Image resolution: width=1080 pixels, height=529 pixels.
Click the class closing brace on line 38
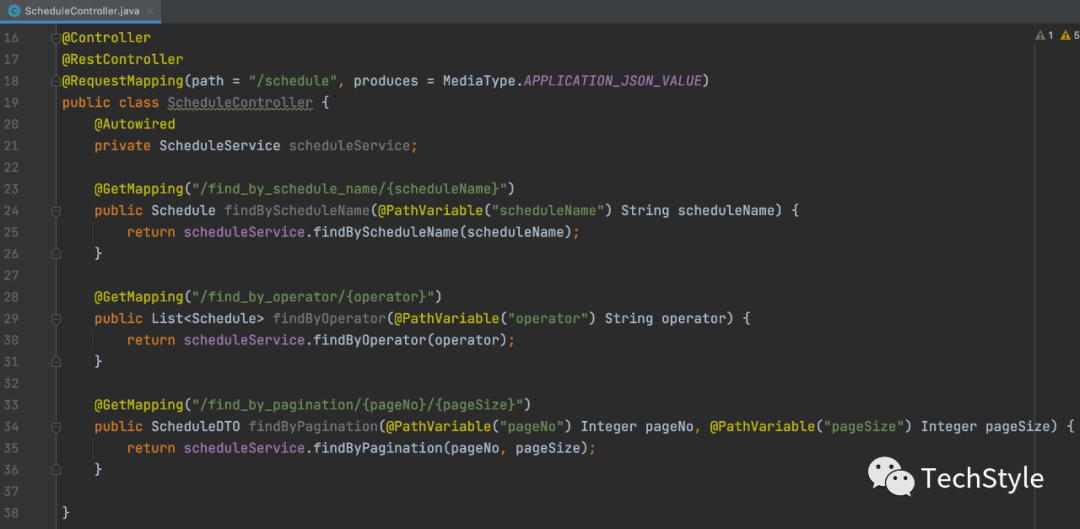pos(66,512)
